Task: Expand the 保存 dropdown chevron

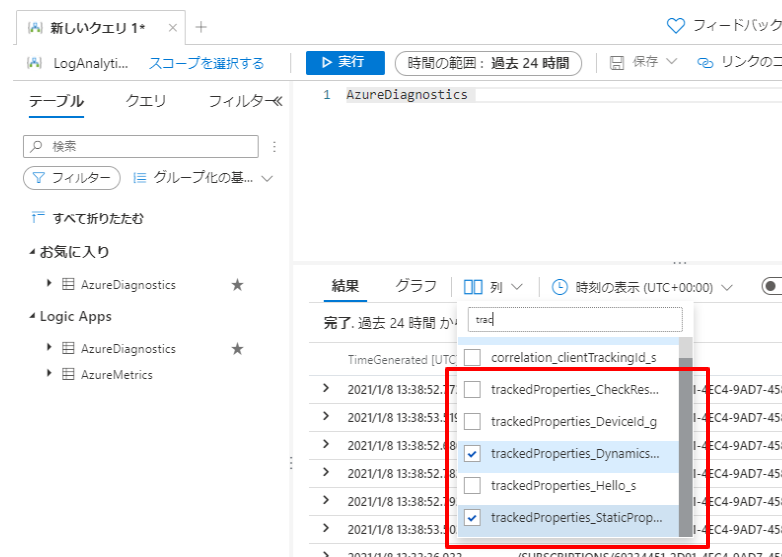Action: [672, 61]
